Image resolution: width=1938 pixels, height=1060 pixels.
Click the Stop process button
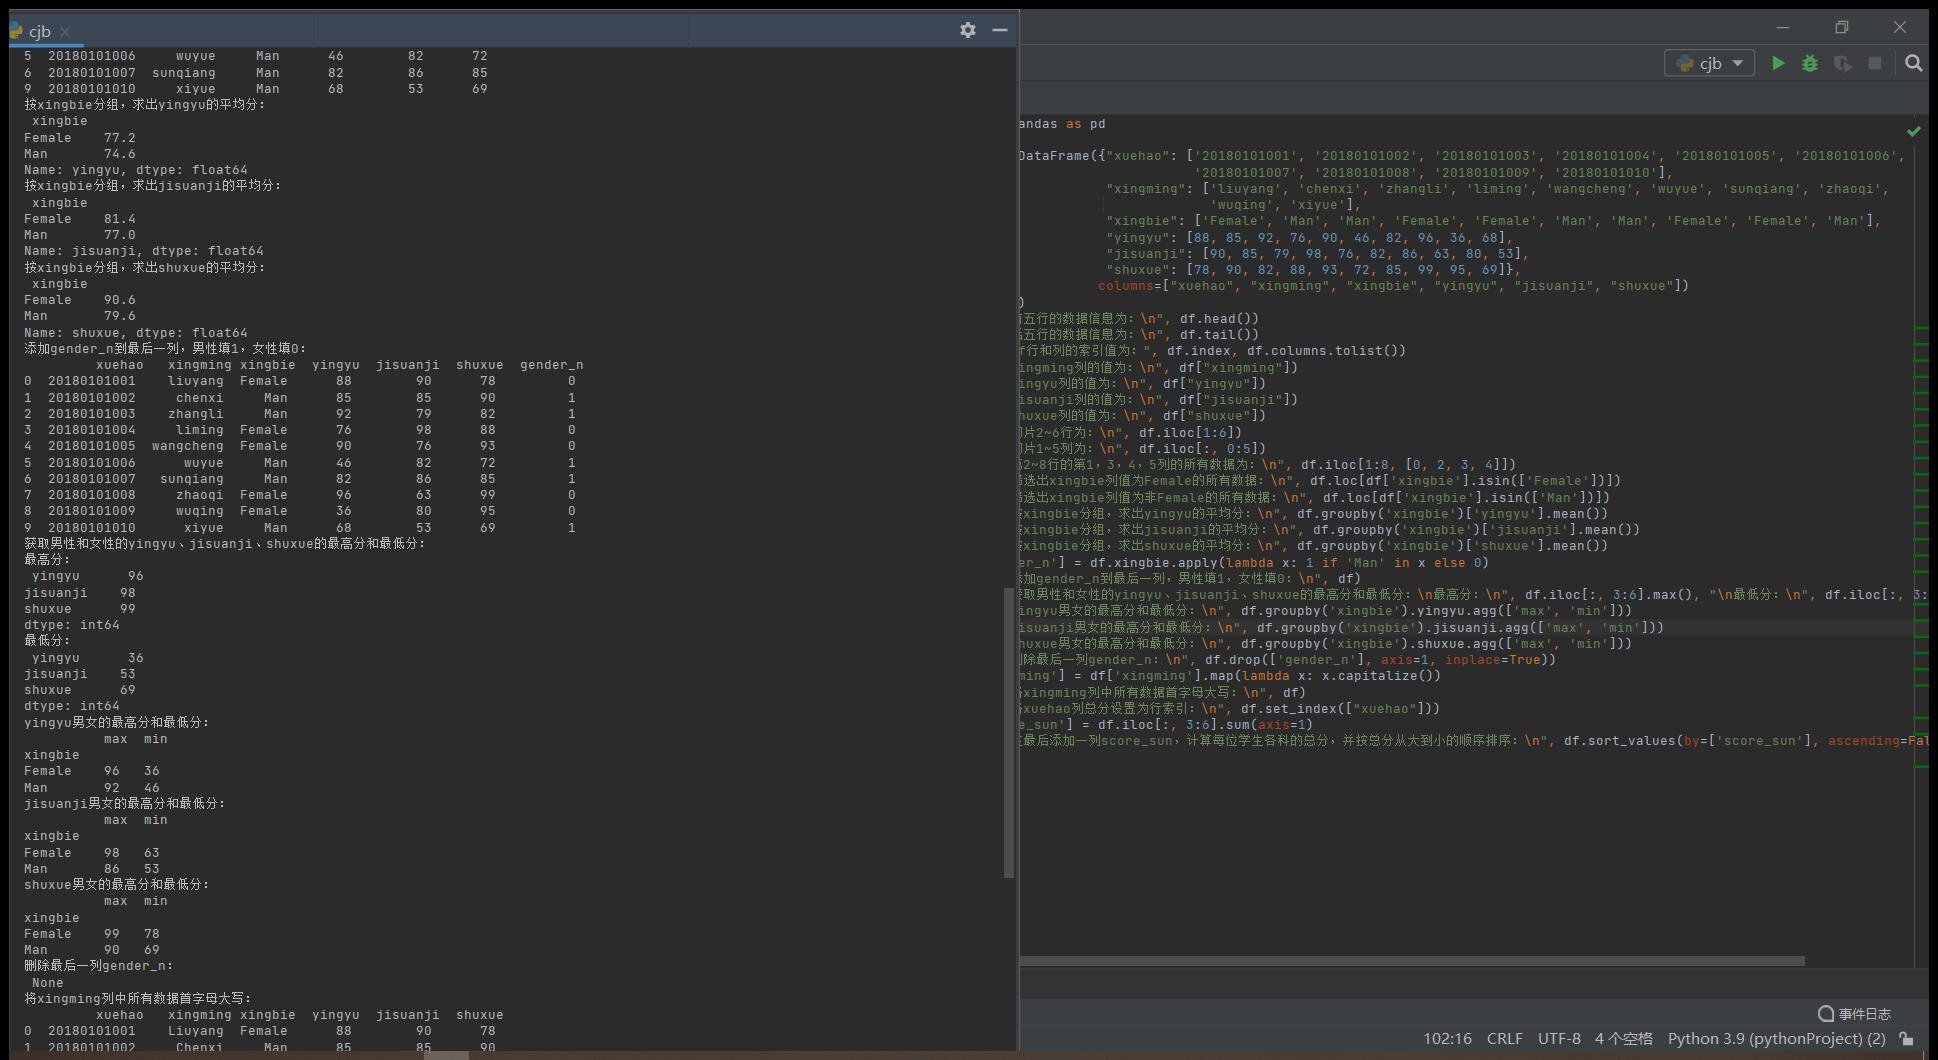pos(1875,63)
